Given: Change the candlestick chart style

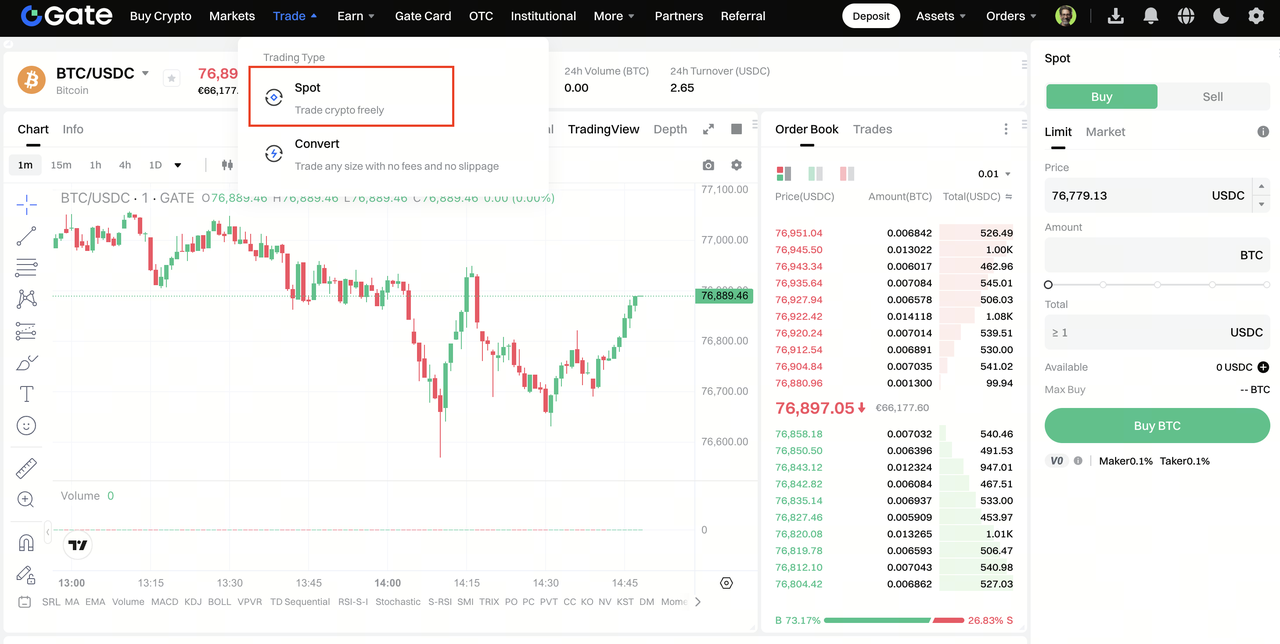Looking at the screenshot, I should 227,165.
